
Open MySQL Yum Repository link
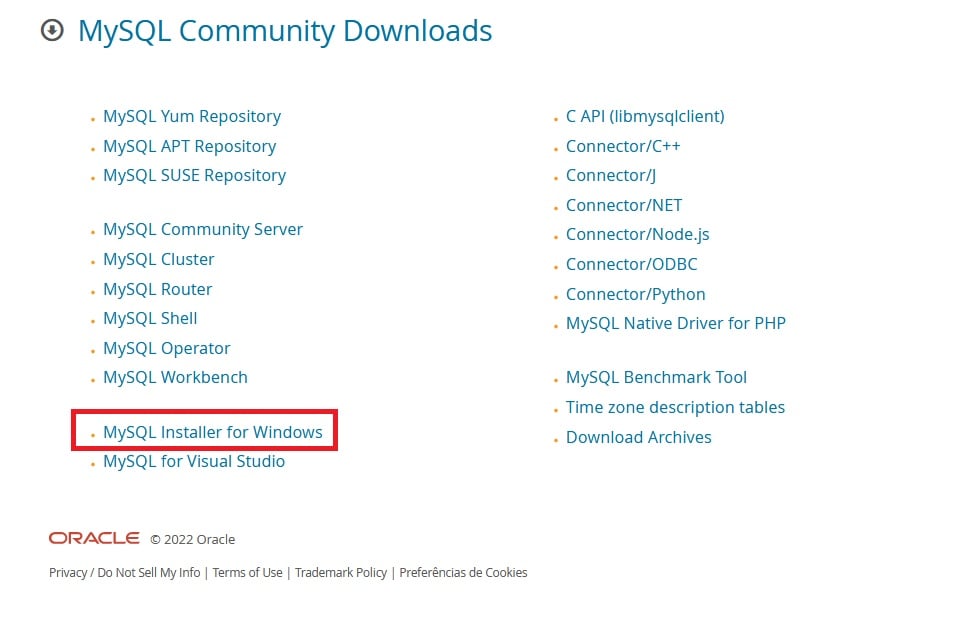192,117
